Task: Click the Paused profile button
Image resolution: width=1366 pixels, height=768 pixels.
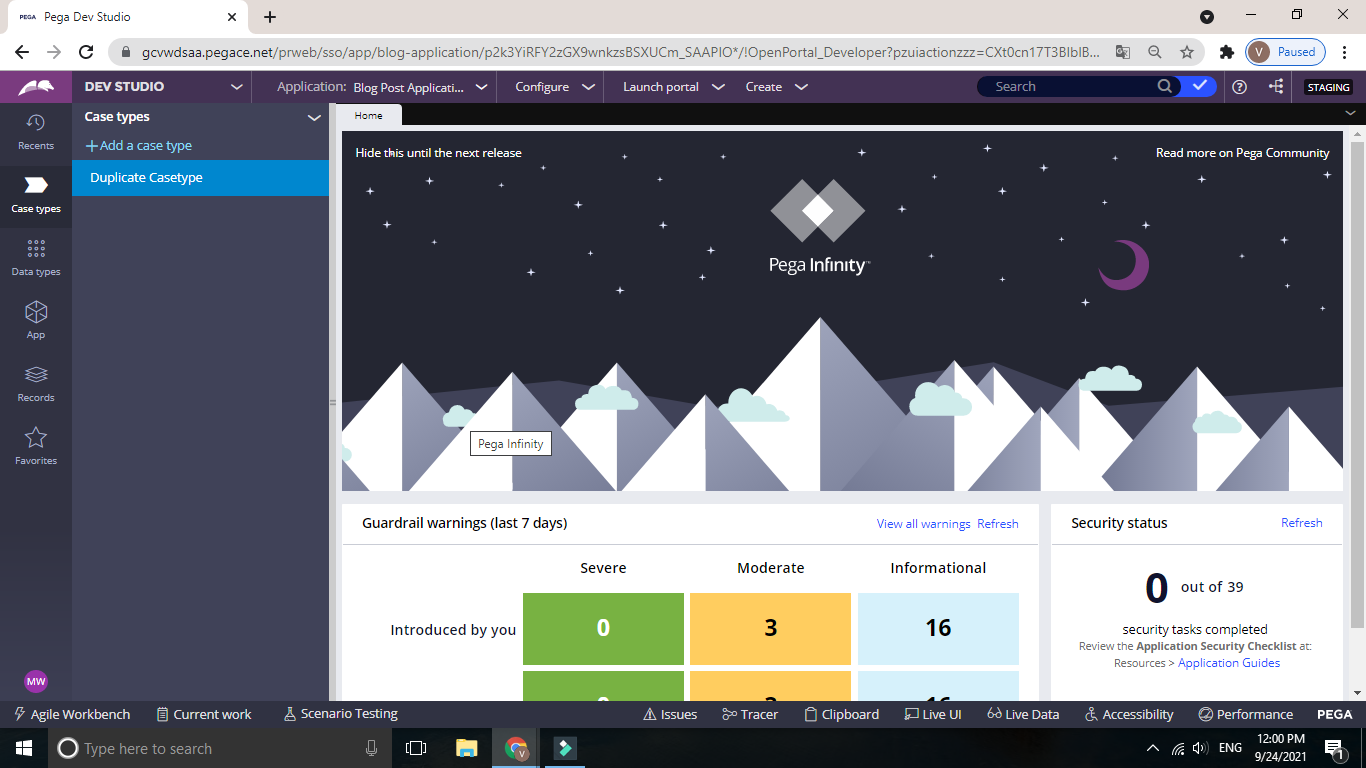Action: [1286, 52]
